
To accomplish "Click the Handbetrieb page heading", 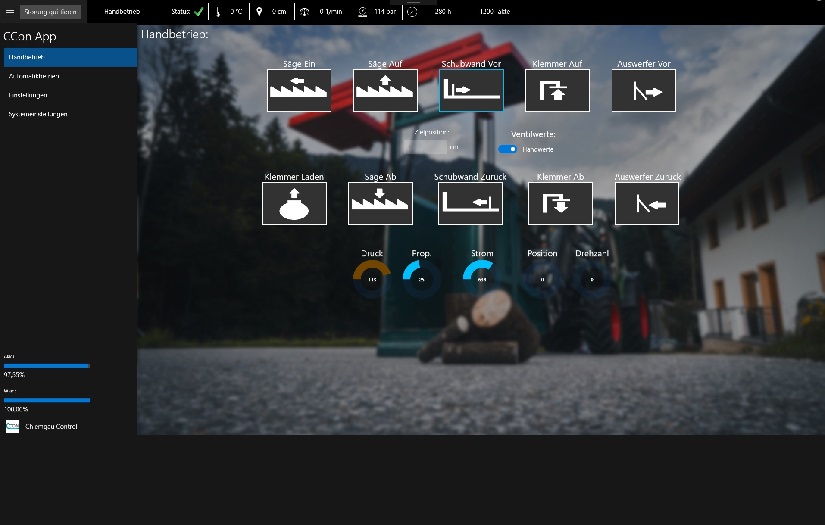I will tap(174, 34).
